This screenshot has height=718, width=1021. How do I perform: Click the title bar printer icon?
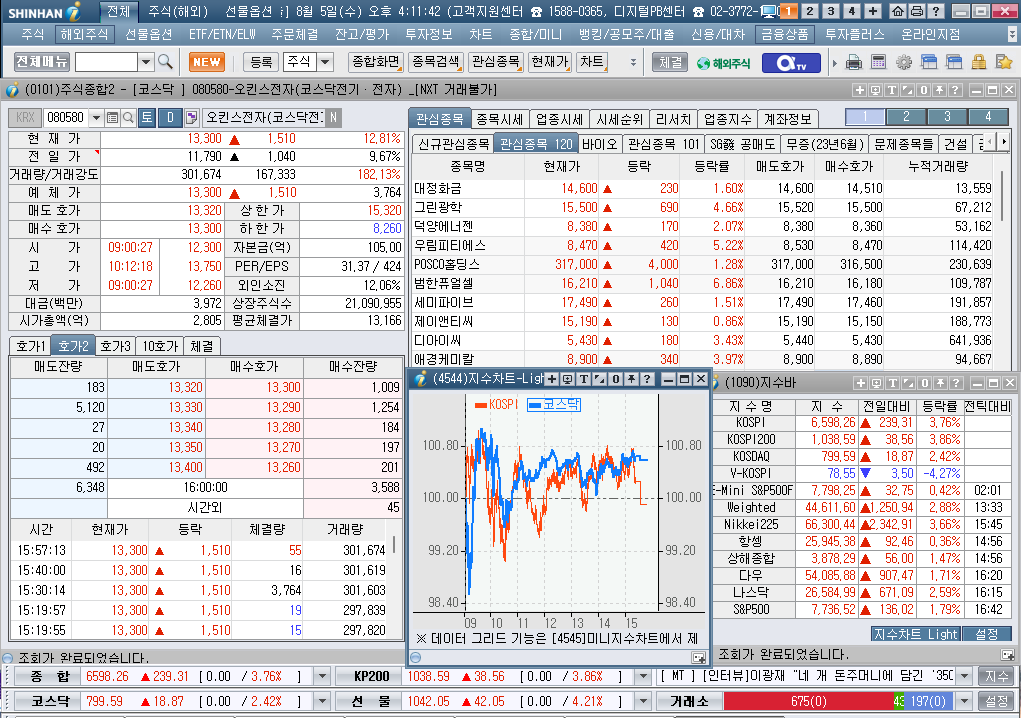pyautogui.click(x=916, y=11)
